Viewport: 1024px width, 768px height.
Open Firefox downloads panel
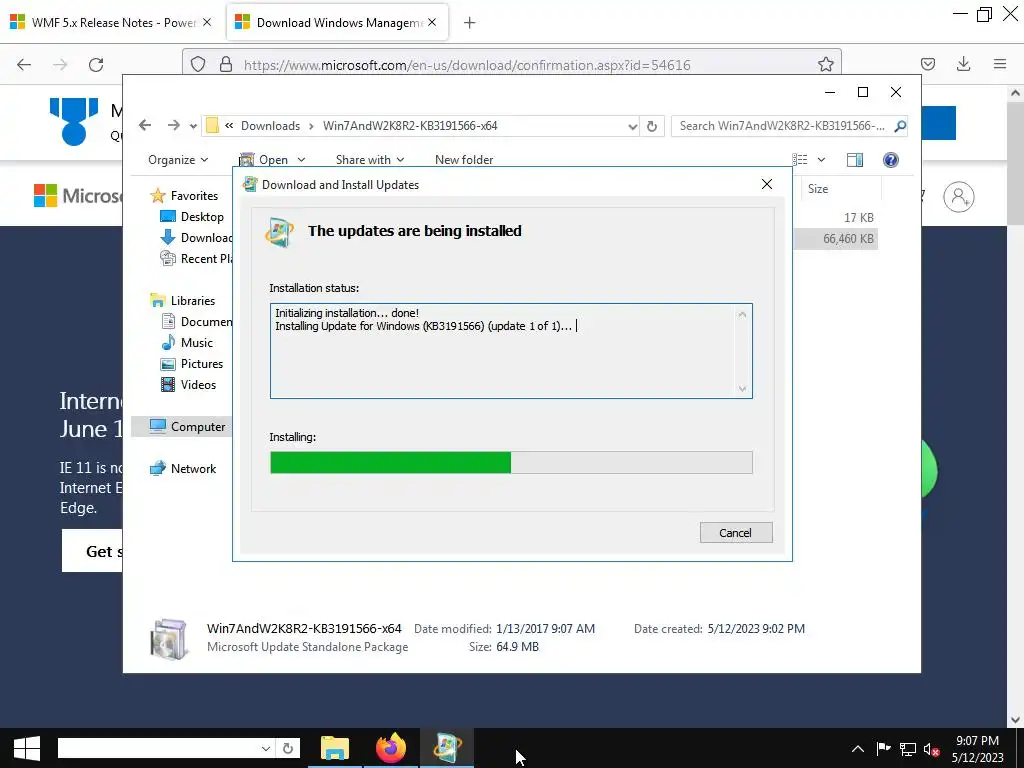tap(963, 64)
